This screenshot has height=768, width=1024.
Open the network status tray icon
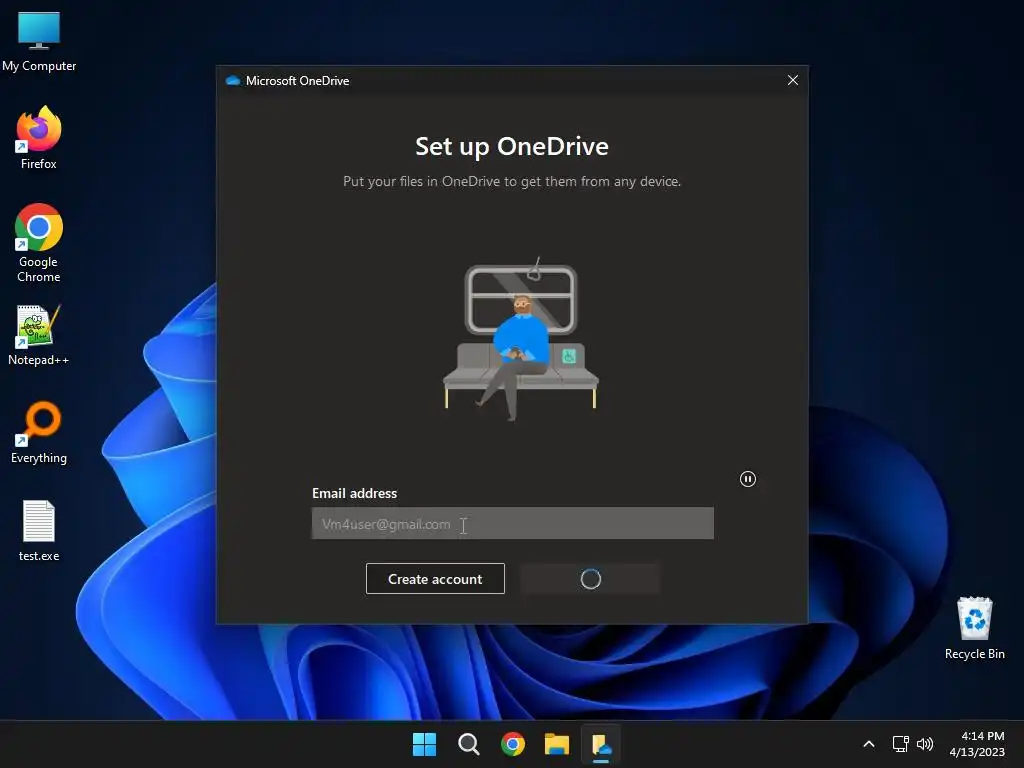click(901, 744)
